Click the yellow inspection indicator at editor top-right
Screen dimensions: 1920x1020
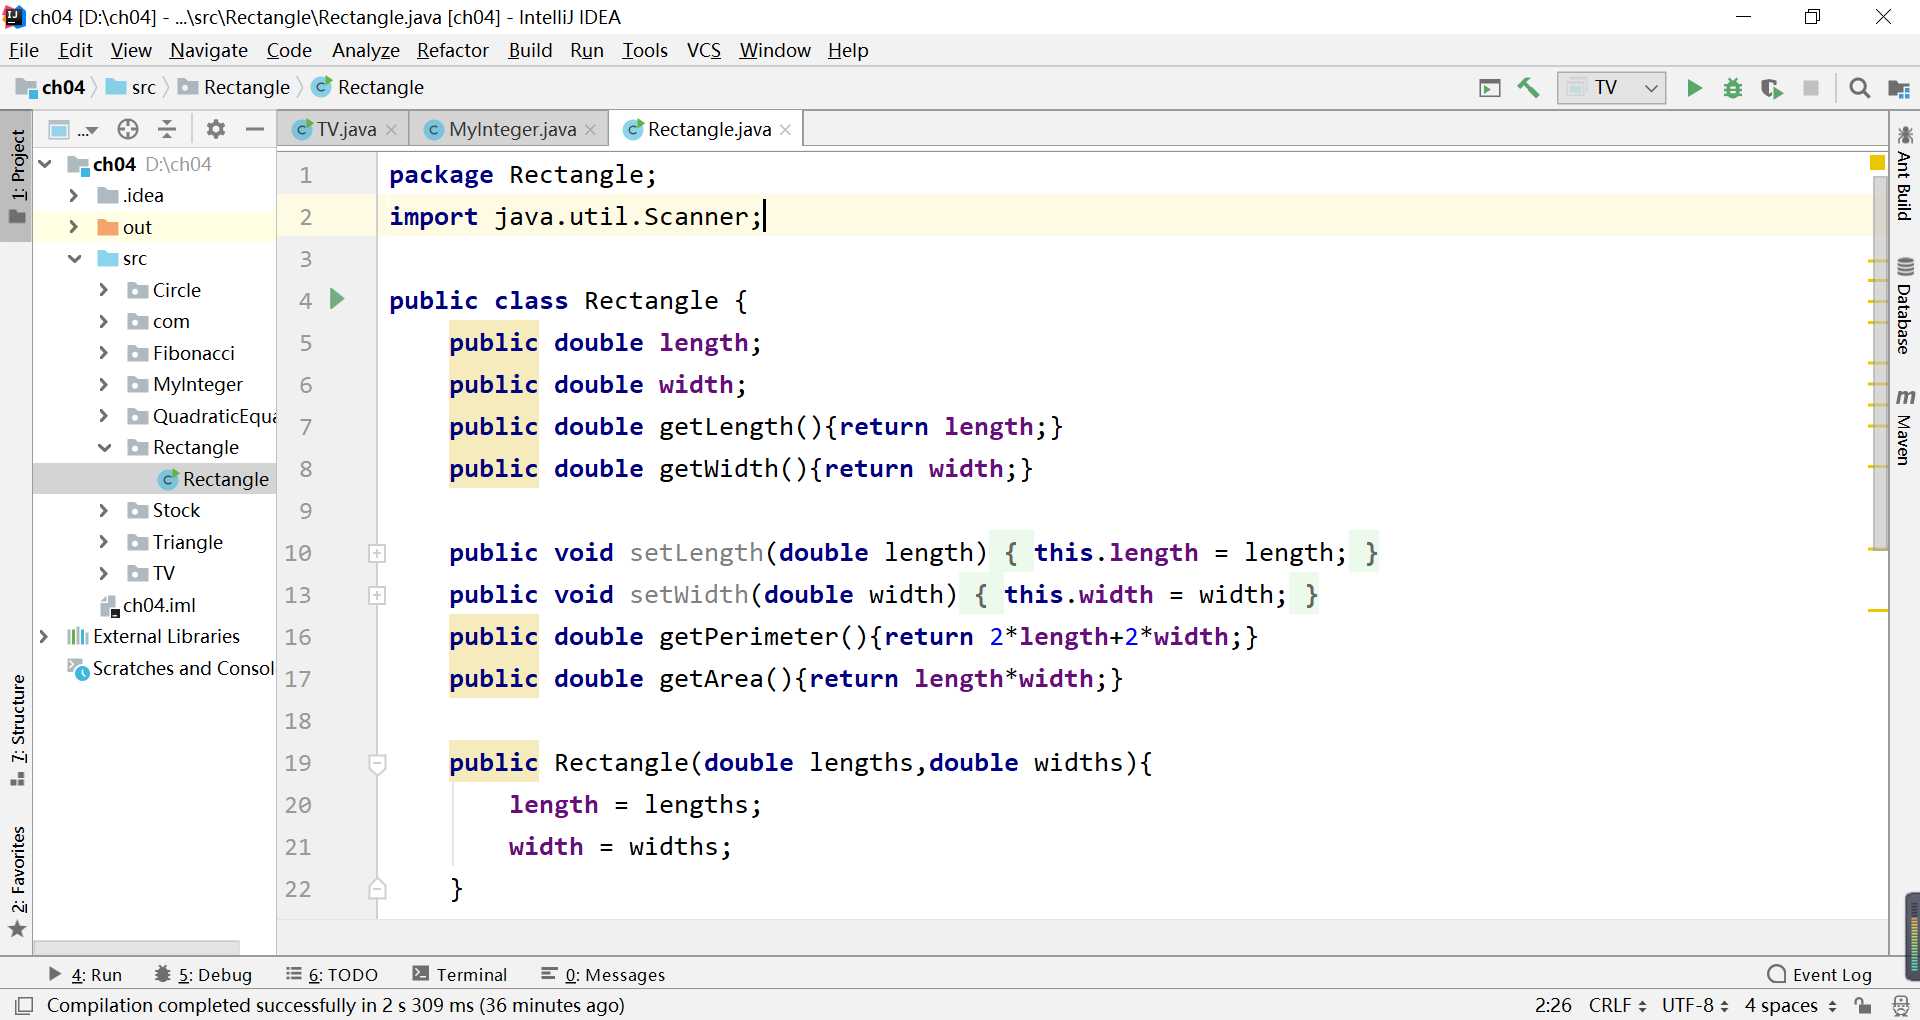coord(1877,162)
